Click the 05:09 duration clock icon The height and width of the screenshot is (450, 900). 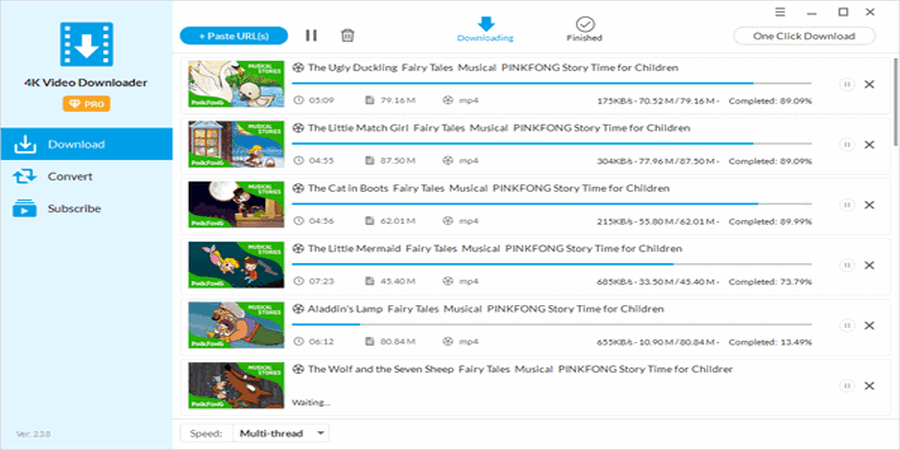(x=298, y=100)
